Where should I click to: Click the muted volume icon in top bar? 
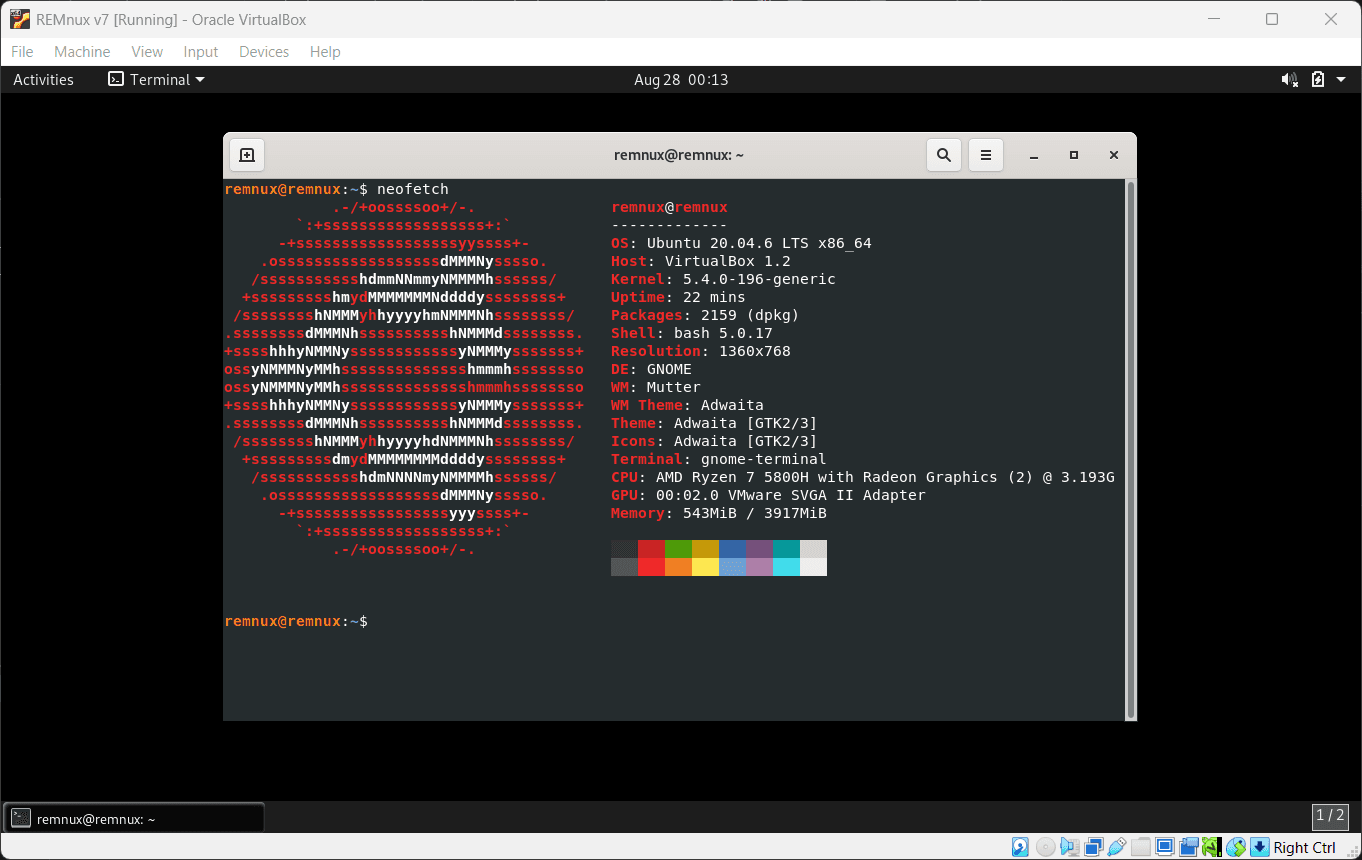(1290, 79)
